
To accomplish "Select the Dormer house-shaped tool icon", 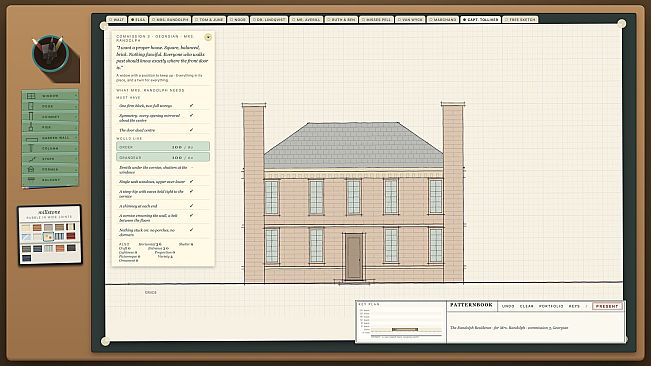I will point(31,169).
